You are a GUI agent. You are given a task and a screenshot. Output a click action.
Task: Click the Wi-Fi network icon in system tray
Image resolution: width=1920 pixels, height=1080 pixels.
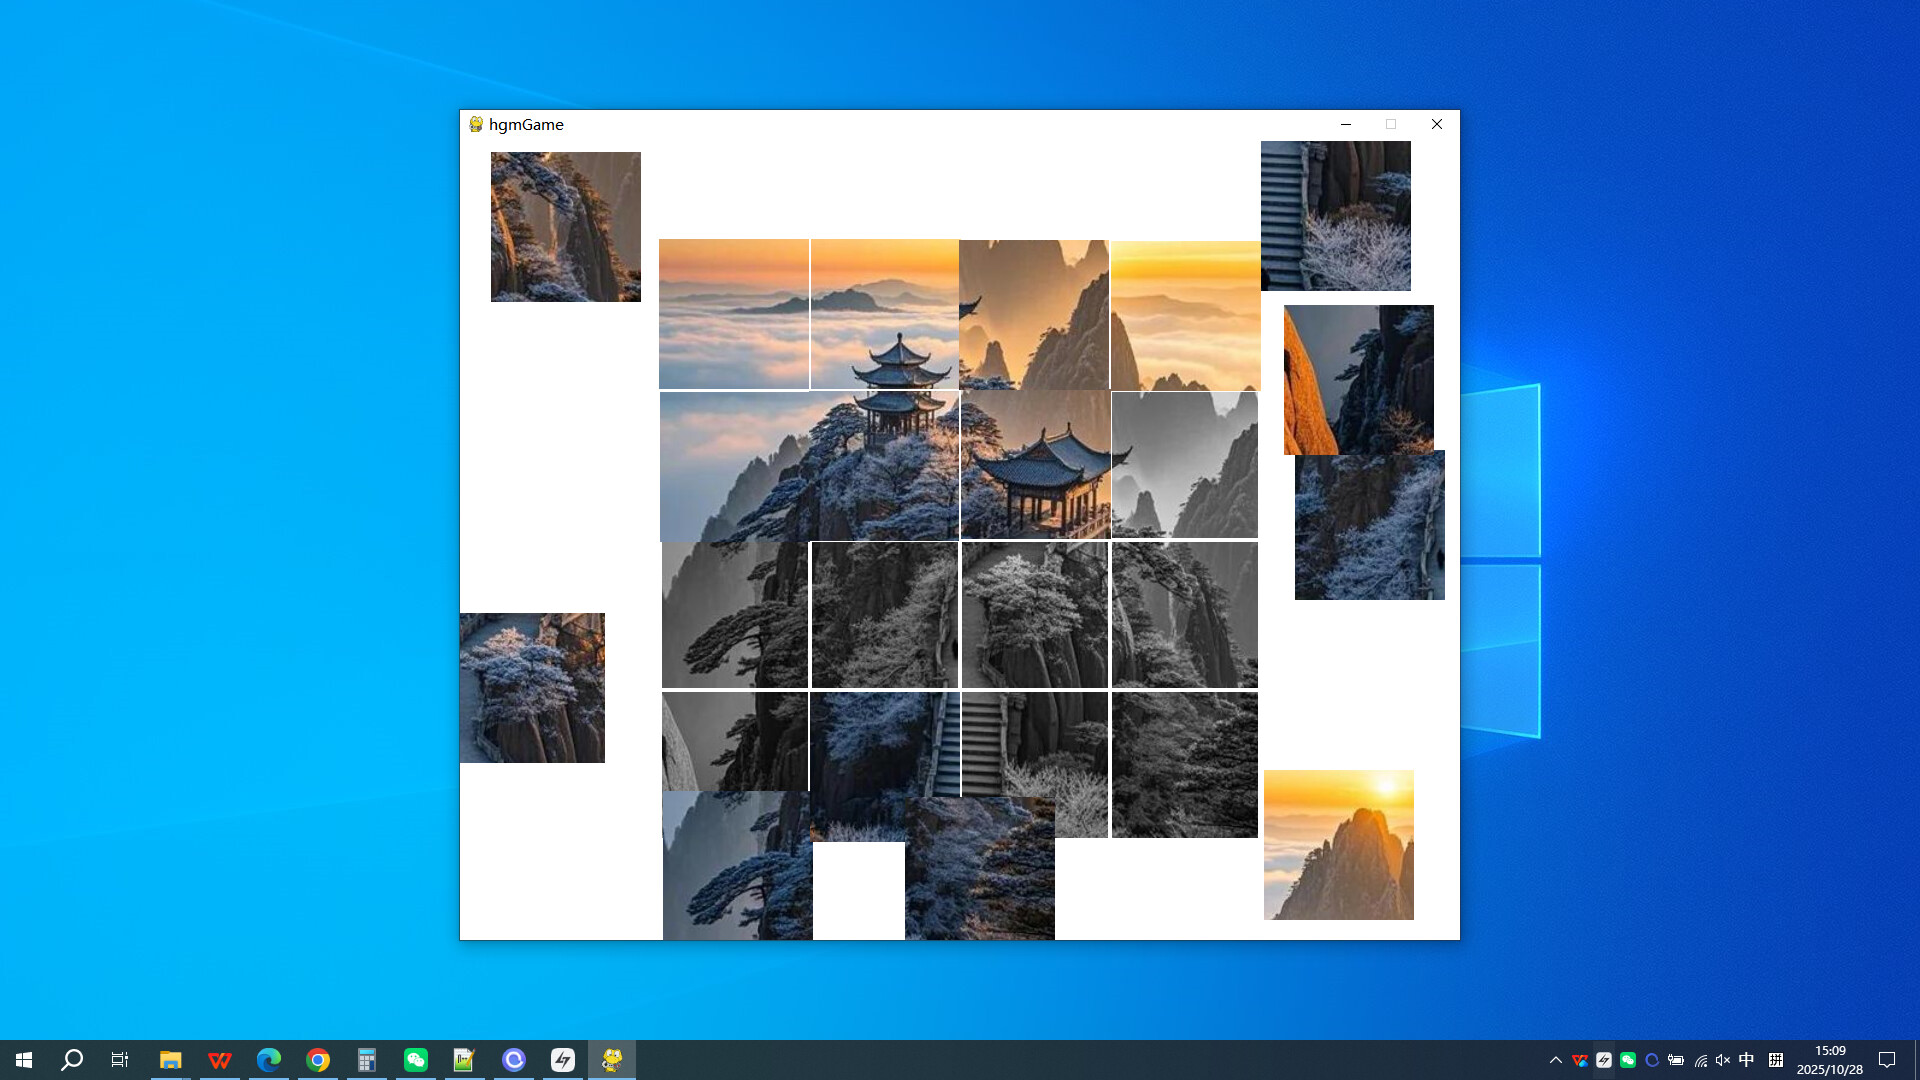(1700, 1060)
